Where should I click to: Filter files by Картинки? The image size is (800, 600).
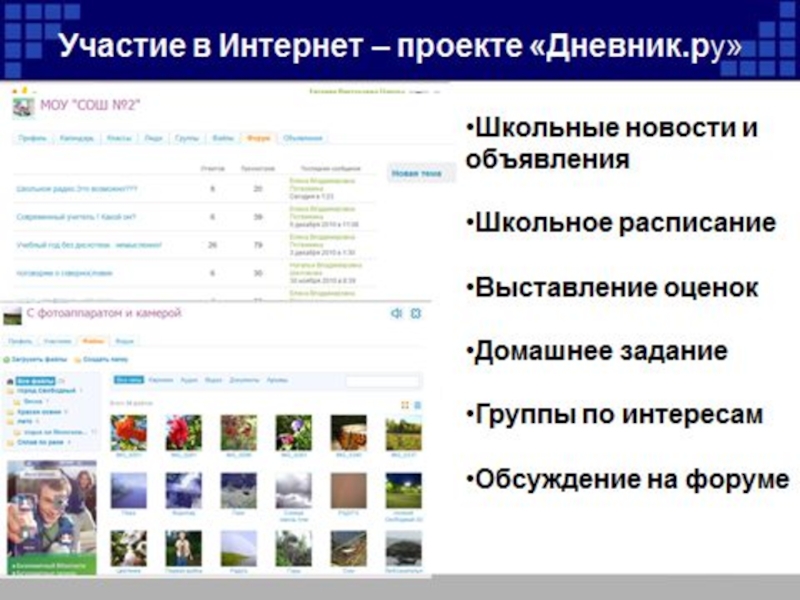161,380
